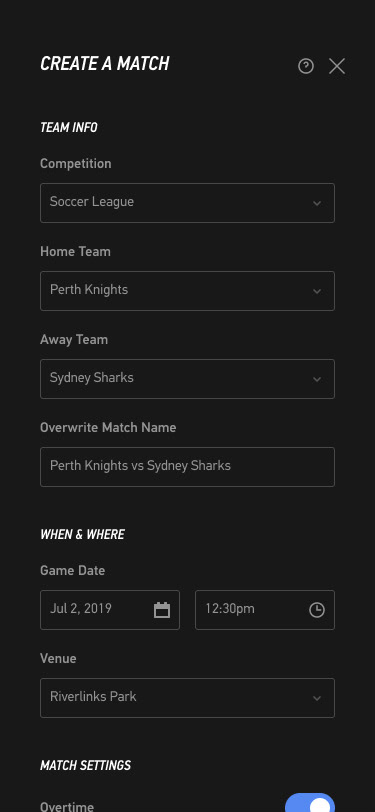Toggle the Overtime switch

pos(310,804)
